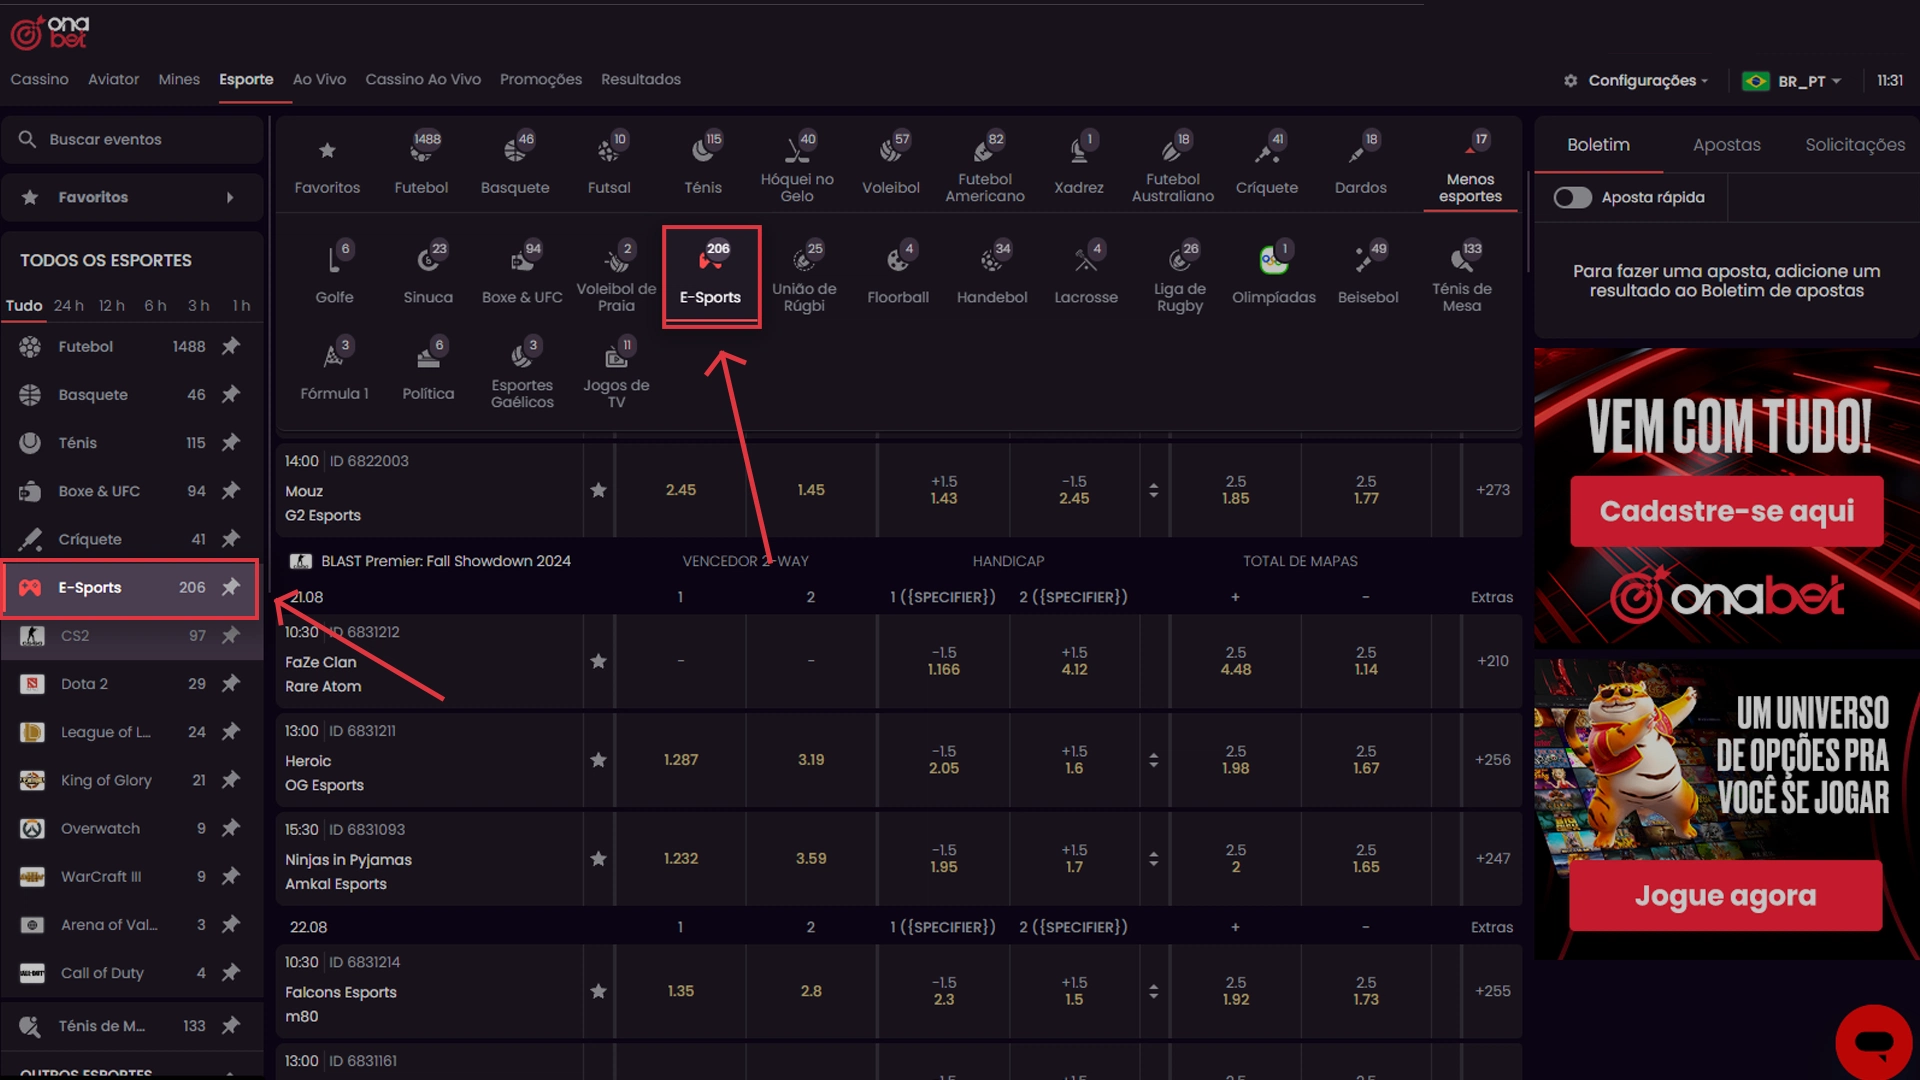Viewport: 1920px width, 1080px height.
Task: Filter events by 24 h tab
Action: click(x=69, y=306)
